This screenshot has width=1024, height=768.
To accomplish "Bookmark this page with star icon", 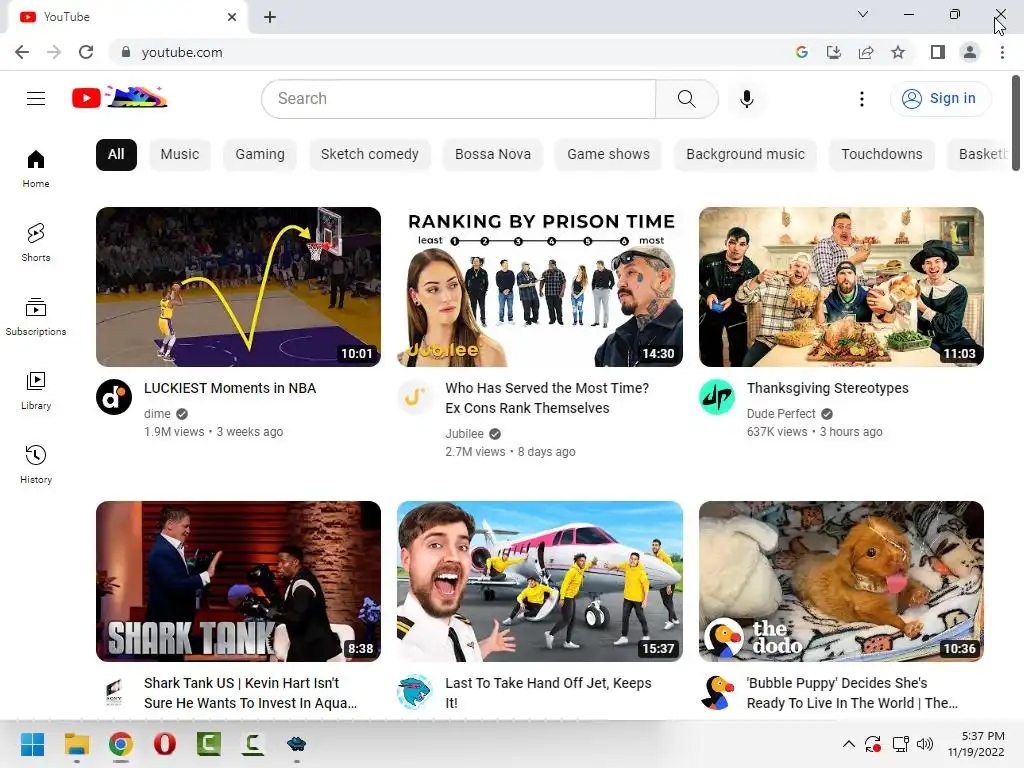I will point(898,52).
